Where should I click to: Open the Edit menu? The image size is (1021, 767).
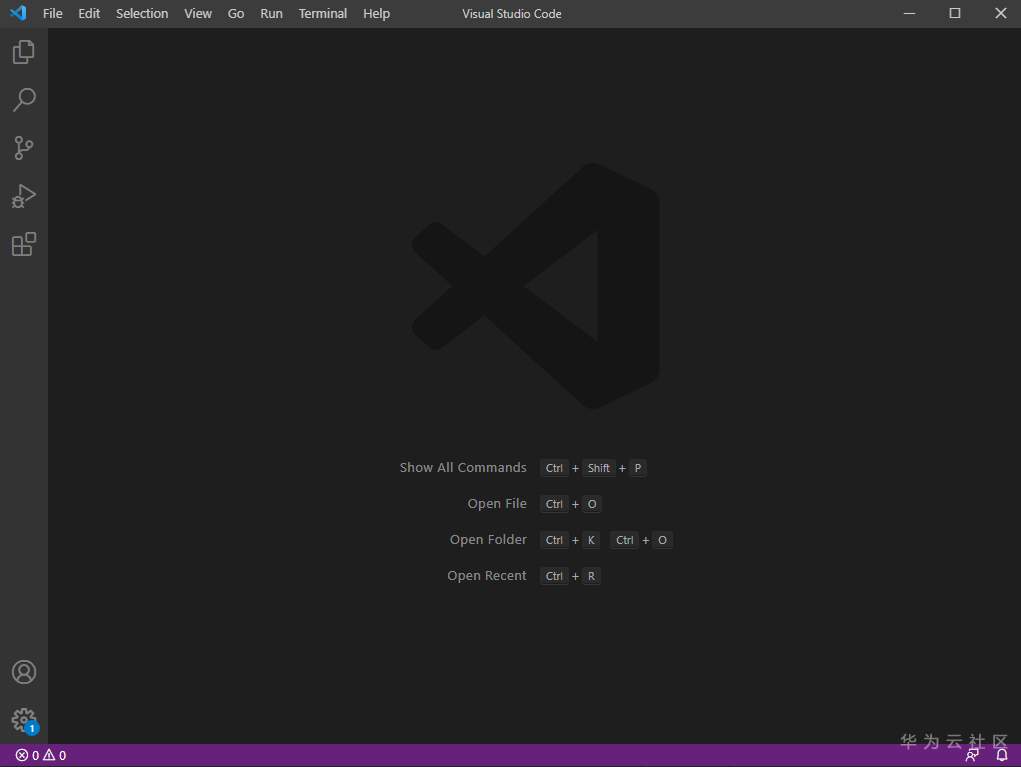(89, 14)
